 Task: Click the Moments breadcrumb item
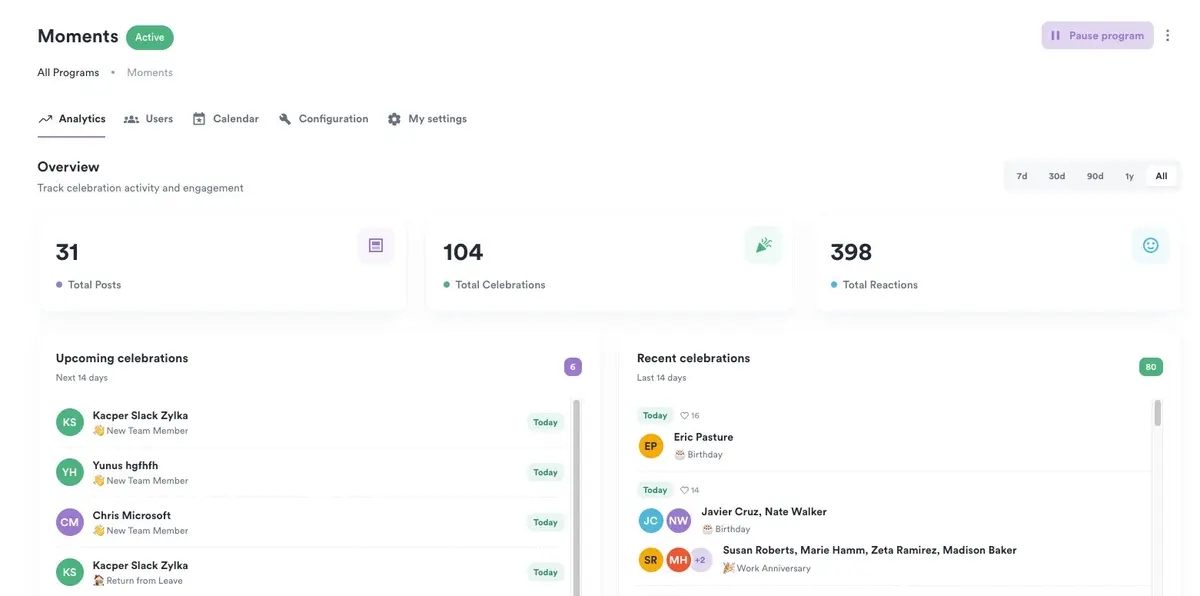tap(150, 72)
